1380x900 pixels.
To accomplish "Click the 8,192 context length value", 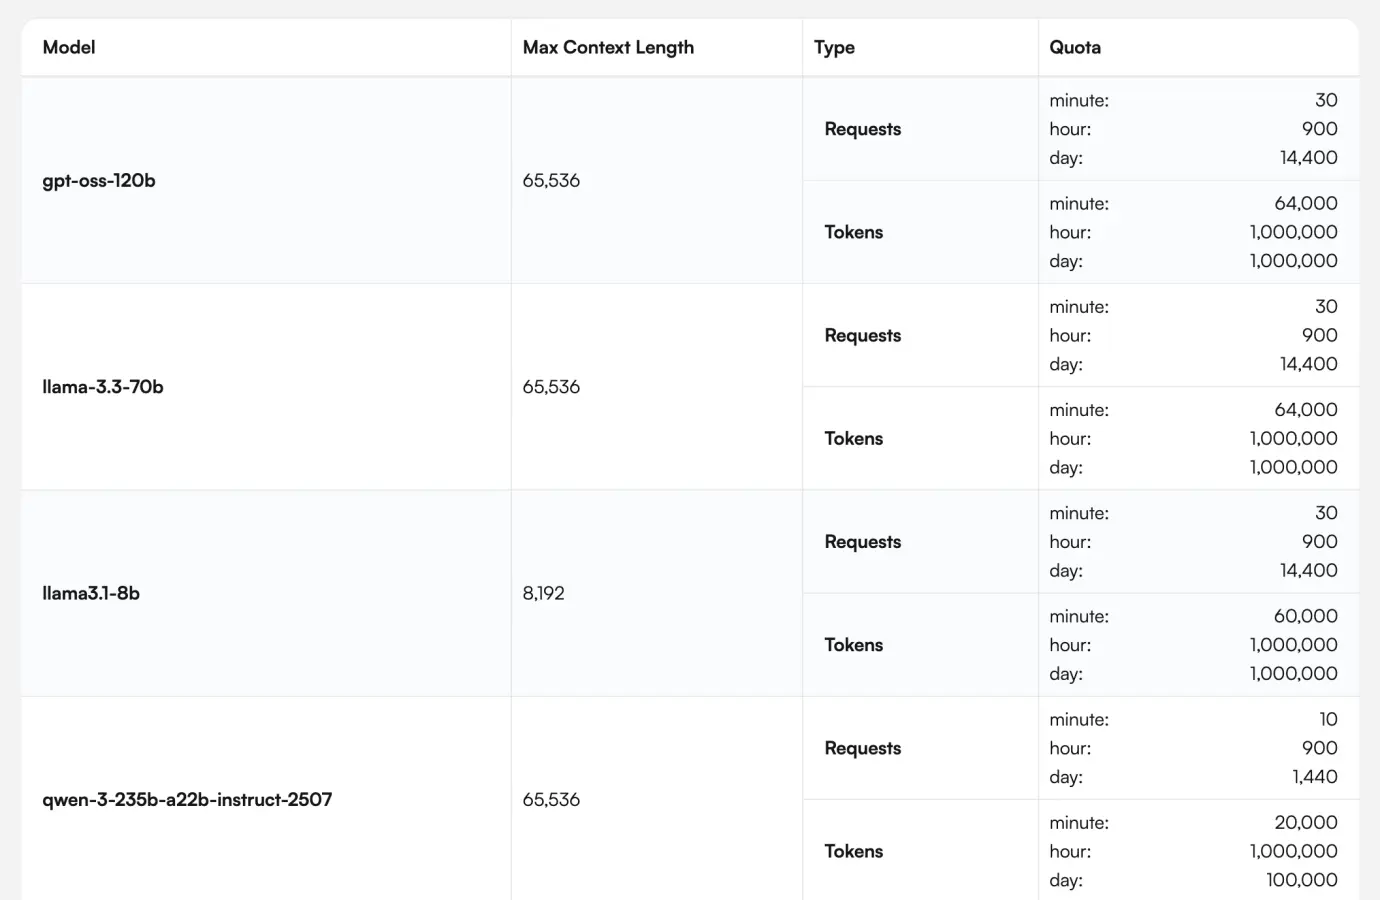I will 543,593.
